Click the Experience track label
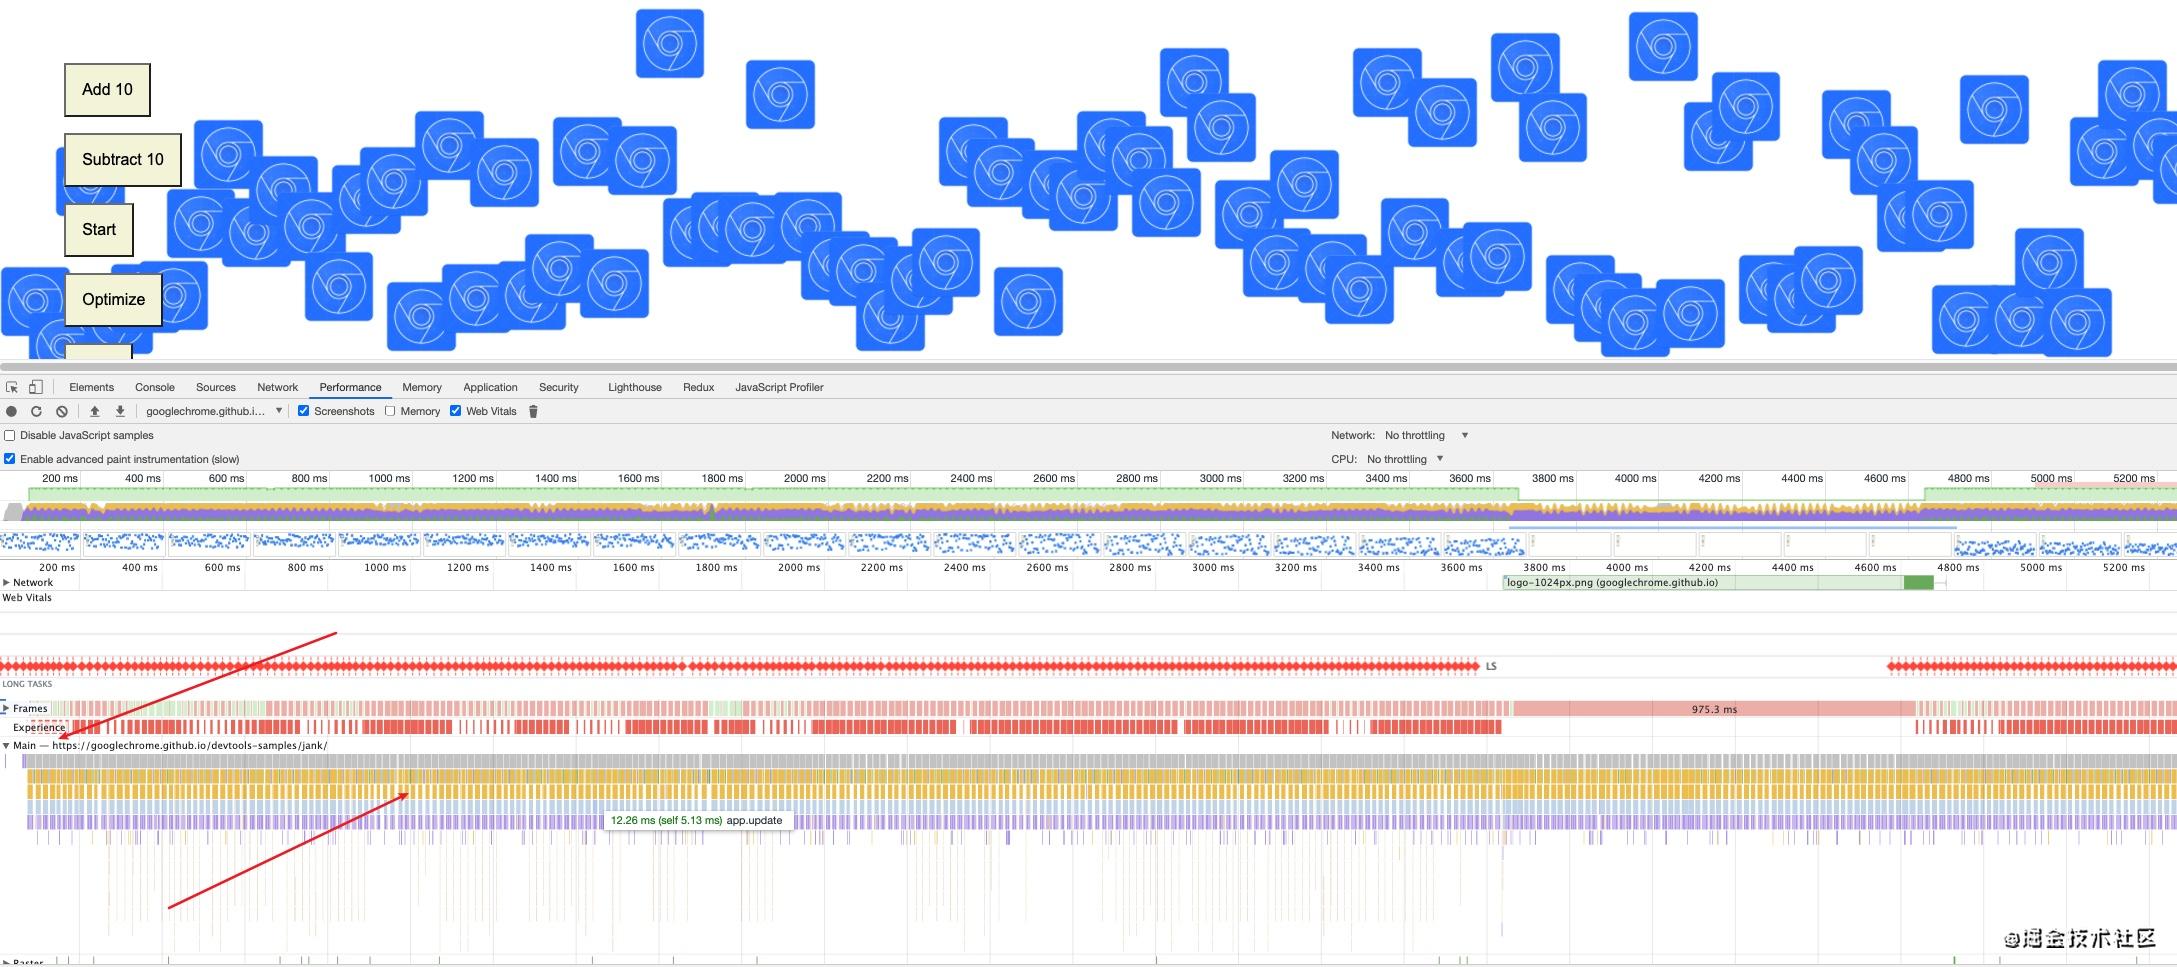 click(x=39, y=727)
